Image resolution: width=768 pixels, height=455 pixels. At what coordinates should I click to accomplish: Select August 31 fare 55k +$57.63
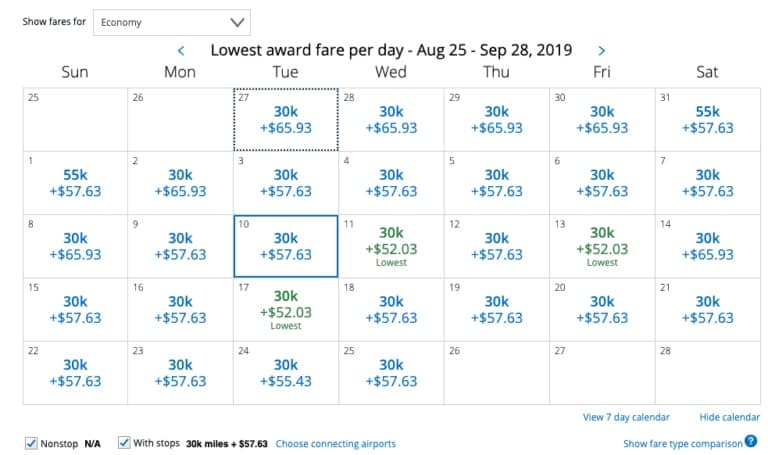[708, 120]
